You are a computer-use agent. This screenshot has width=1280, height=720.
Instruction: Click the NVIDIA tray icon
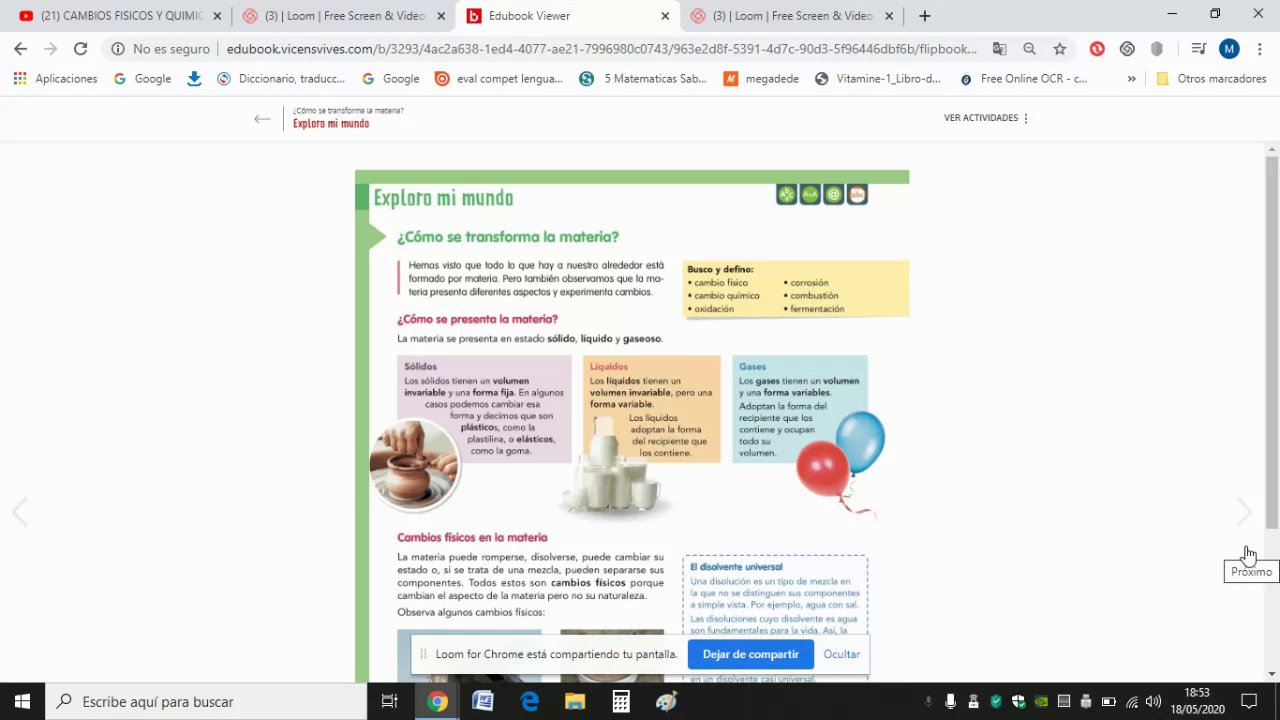pyautogui.click(x=1041, y=701)
